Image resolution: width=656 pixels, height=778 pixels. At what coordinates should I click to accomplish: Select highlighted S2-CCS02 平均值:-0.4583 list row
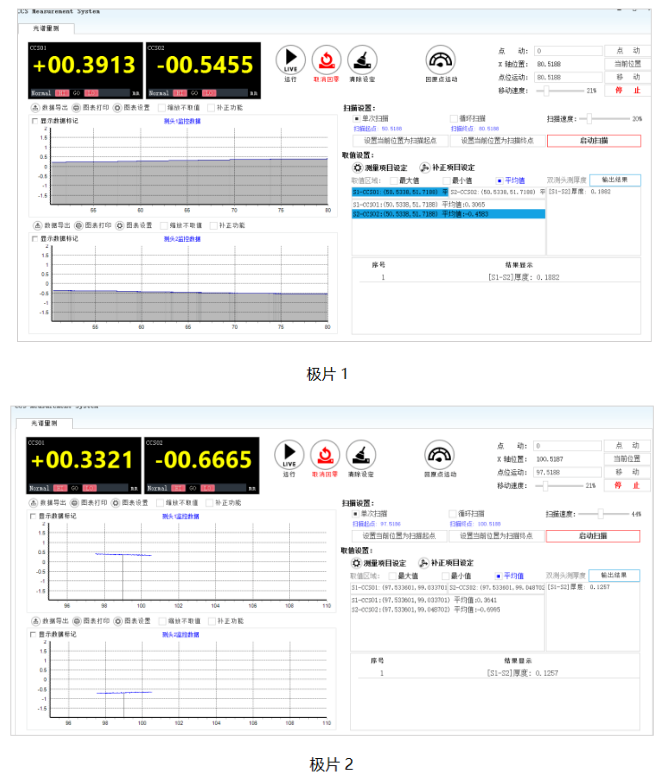[449, 214]
